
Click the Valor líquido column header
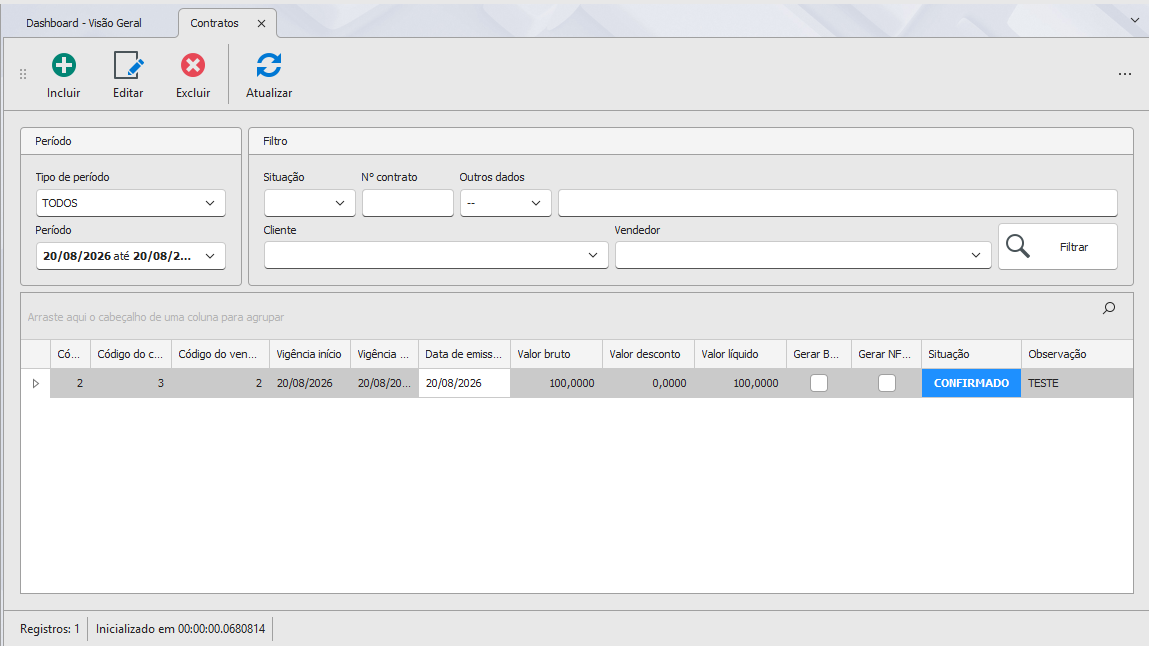tap(740, 354)
